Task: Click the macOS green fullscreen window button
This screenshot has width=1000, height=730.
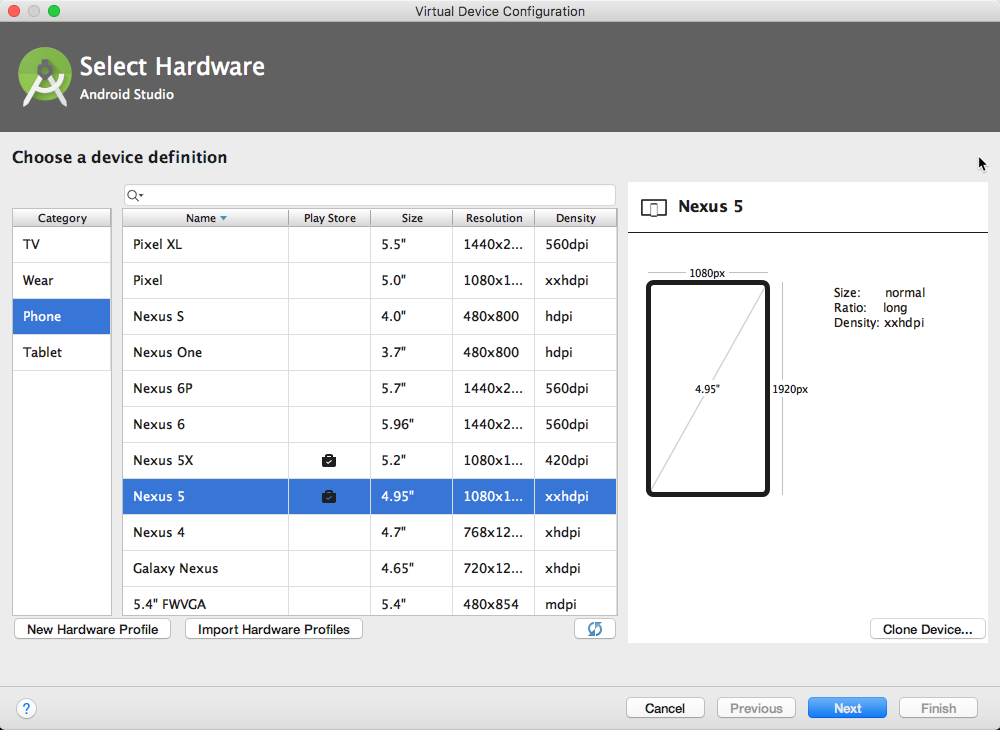Action: pos(54,11)
